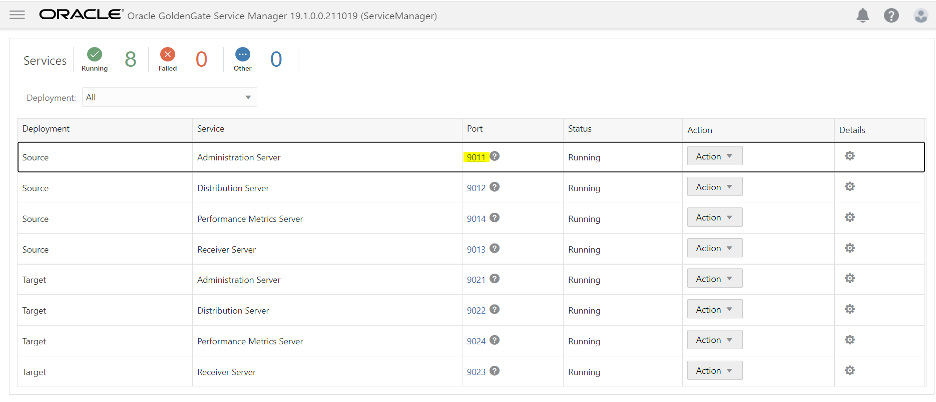
Task: Open details gear for Source Performance Metrics Server
Action: coord(850,217)
